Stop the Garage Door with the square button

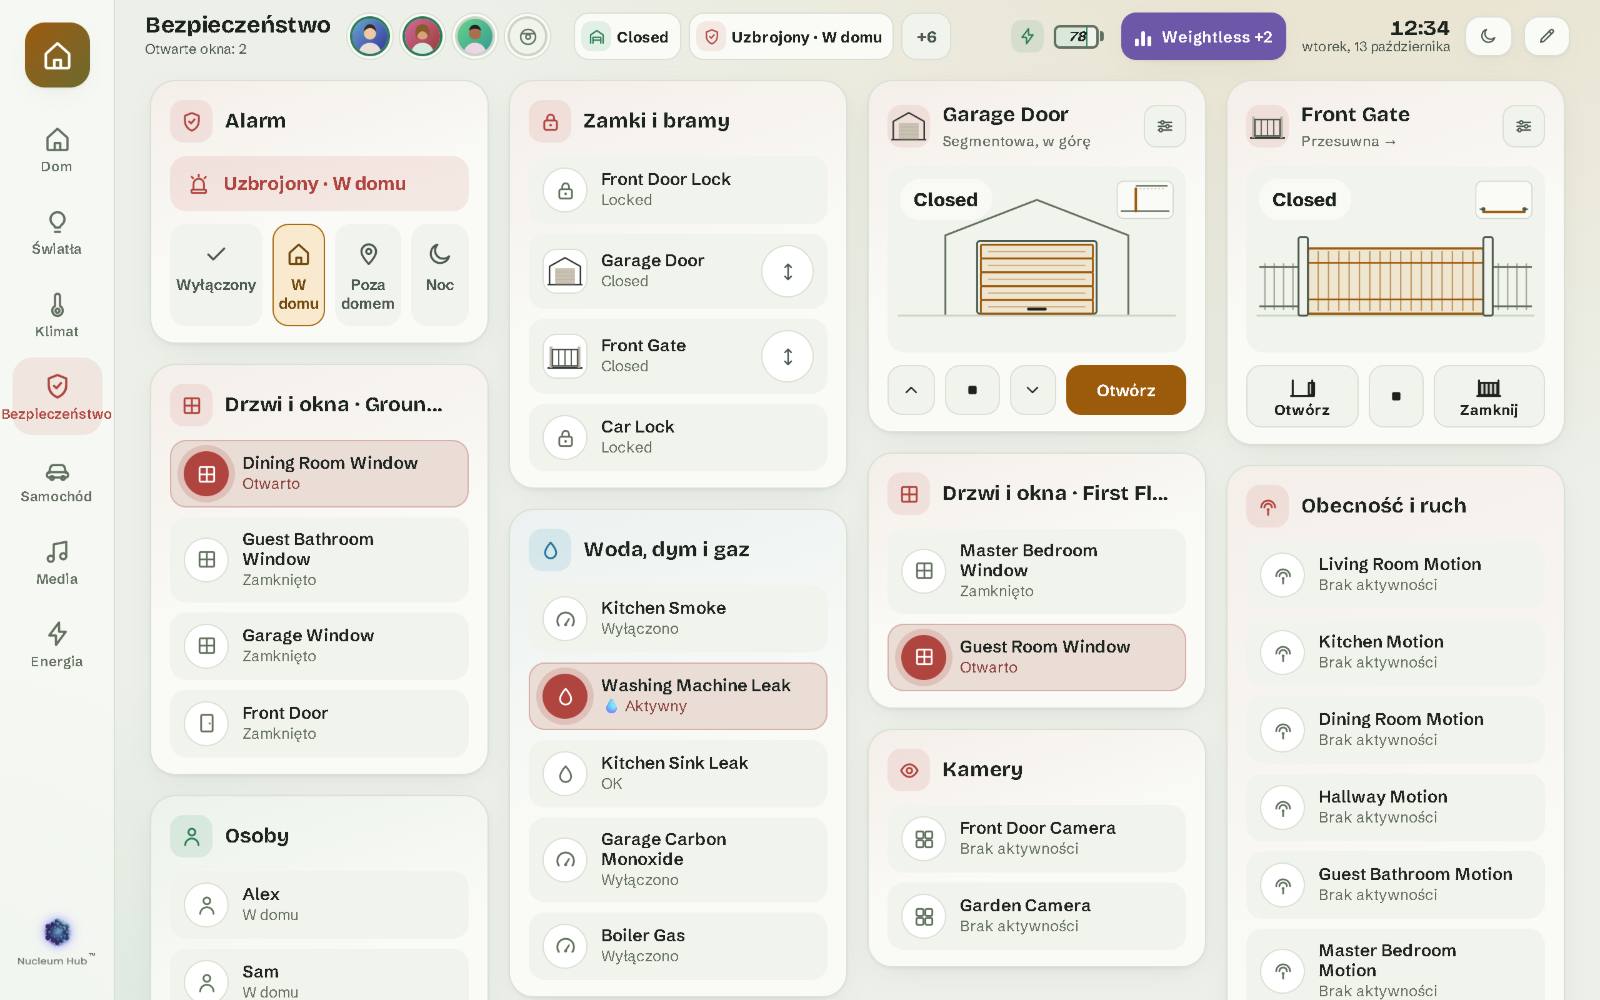(972, 390)
